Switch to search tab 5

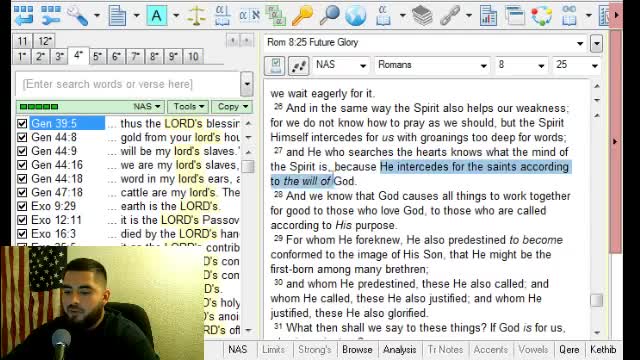[x=97, y=56]
